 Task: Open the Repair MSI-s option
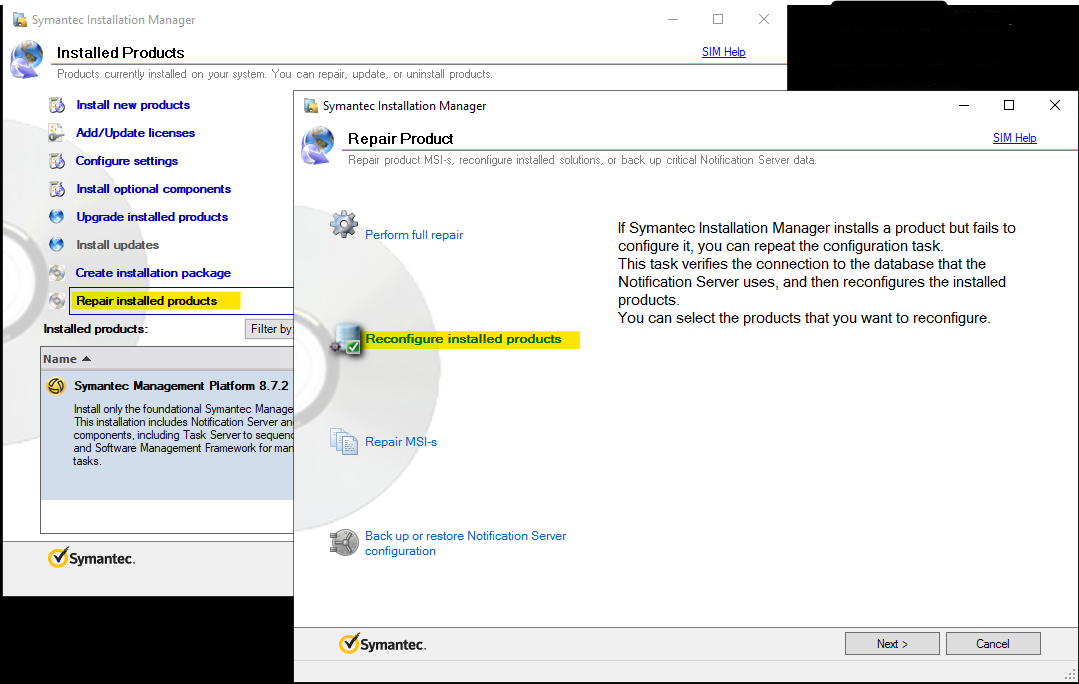click(x=400, y=442)
